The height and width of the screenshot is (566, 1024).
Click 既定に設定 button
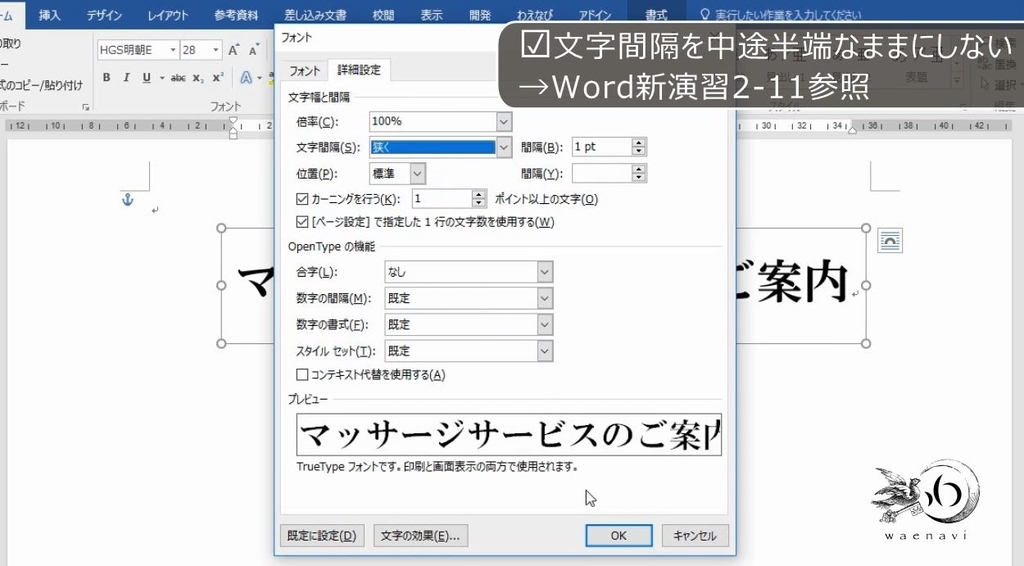tap(322, 535)
